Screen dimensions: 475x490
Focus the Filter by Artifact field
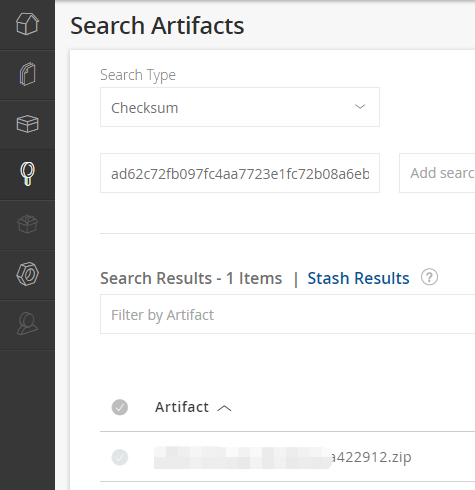tap(287, 314)
